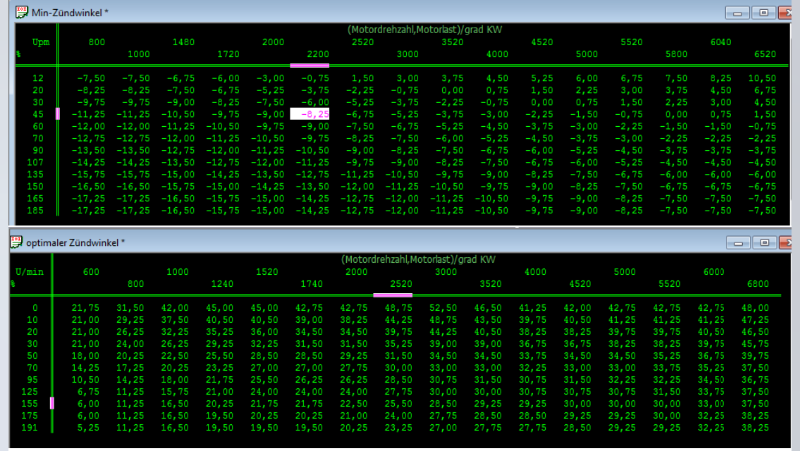The image size is (800, 451).
Task: Click the 6520 Upm column header
Action: (x=762, y=53)
